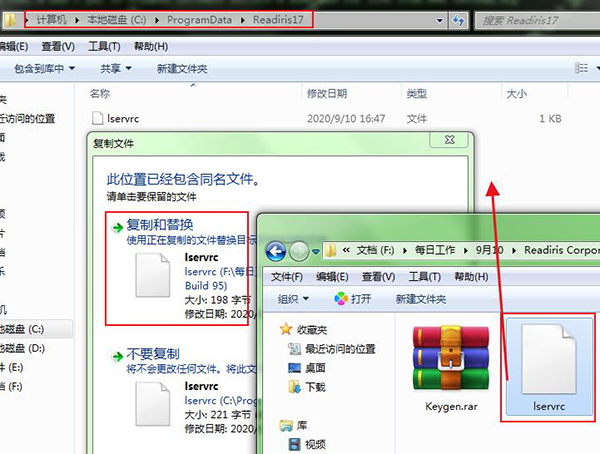Open the 查看(V) menu in the Readiris17 window
600x454 pixels.
[x=58, y=46]
